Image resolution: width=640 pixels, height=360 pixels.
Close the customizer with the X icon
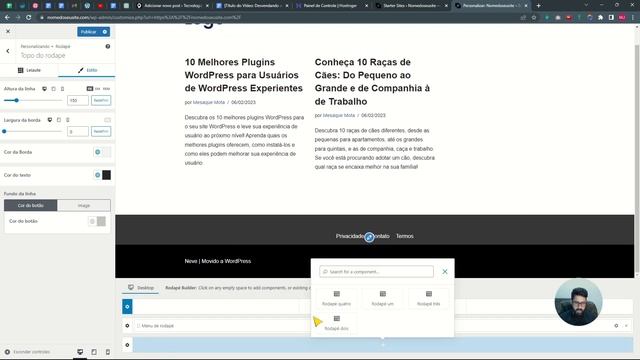pyautogui.click(x=8, y=31)
